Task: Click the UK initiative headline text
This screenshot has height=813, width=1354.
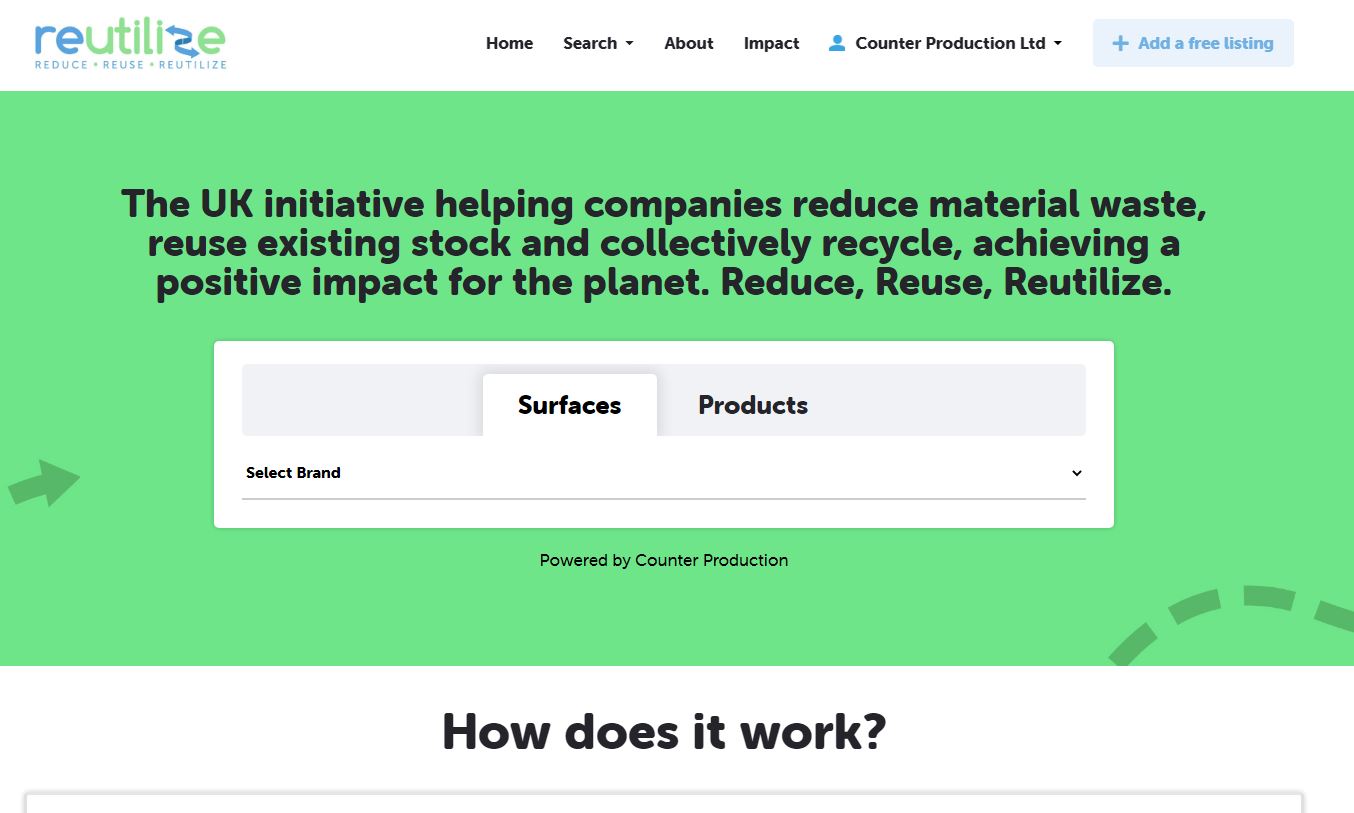Action: coord(664,243)
